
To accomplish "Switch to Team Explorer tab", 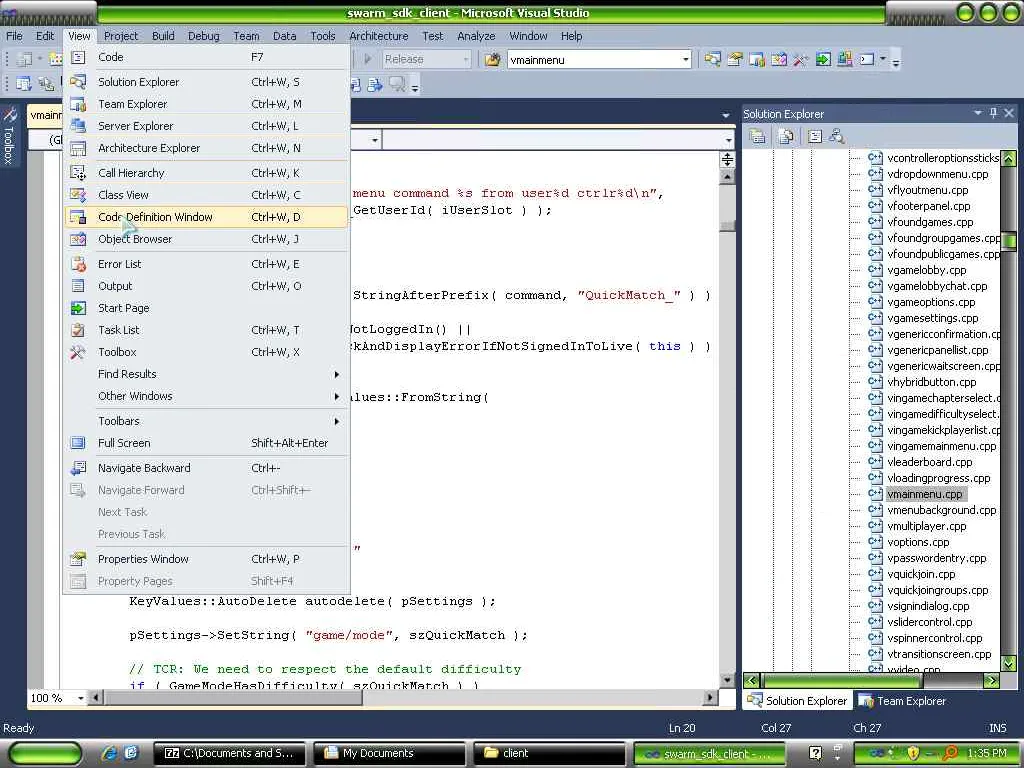I will coord(903,701).
